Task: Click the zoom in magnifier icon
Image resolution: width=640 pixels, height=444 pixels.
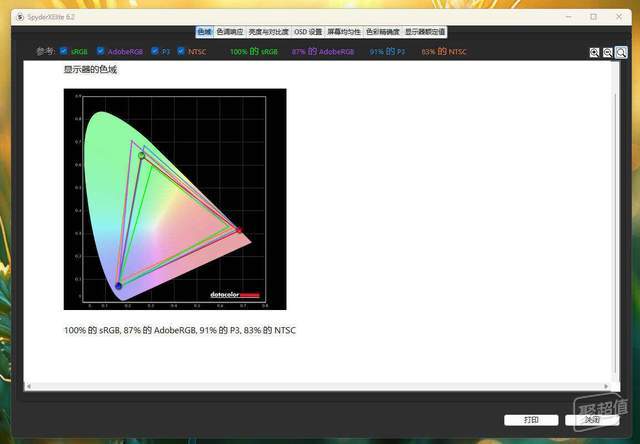Action: coord(594,53)
